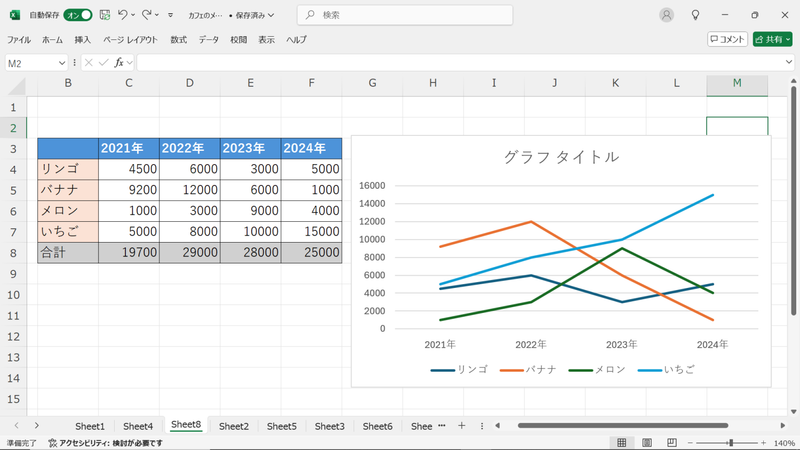
Task: Click the 2021年 table header cell
Action: 129,148
